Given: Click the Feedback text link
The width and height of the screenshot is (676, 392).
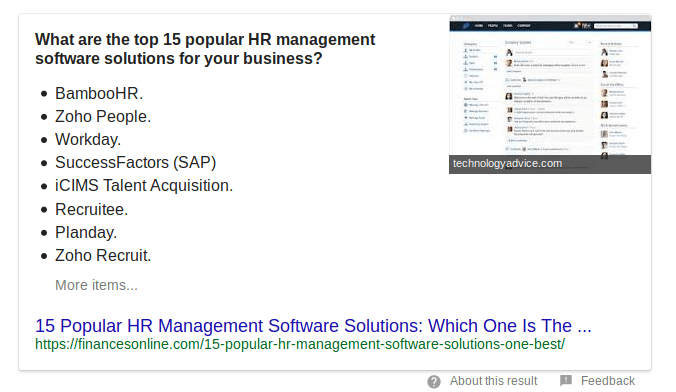Looking at the screenshot, I should (x=607, y=381).
